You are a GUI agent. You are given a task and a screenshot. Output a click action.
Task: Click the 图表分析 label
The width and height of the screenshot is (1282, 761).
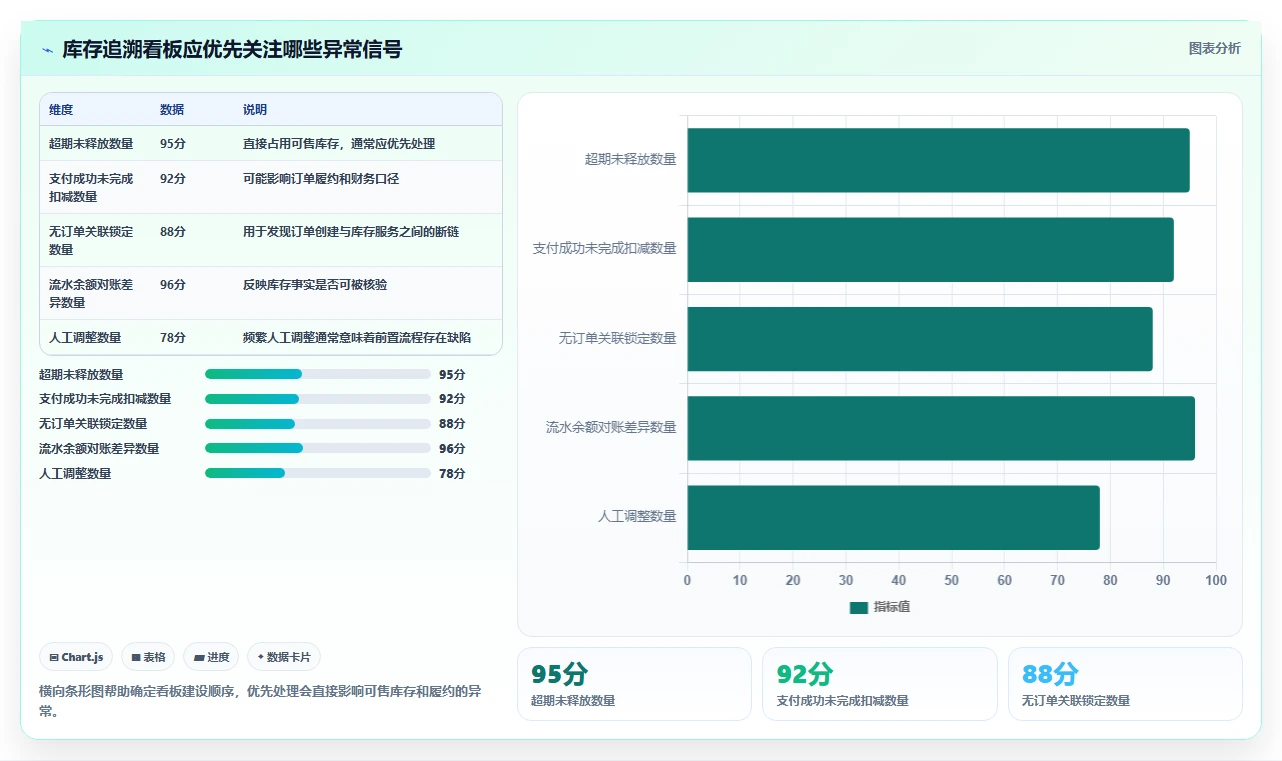point(1214,48)
